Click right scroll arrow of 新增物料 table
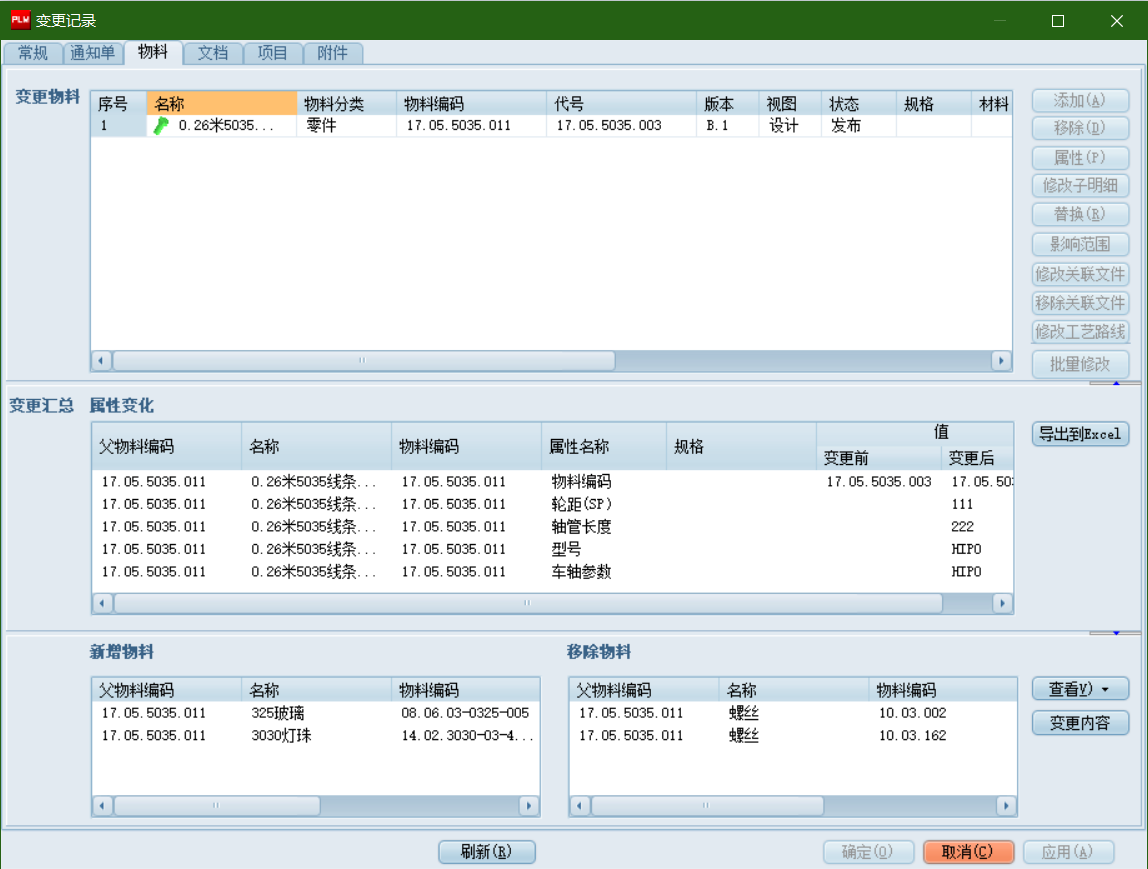The image size is (1148, 869). coord(529,805)
